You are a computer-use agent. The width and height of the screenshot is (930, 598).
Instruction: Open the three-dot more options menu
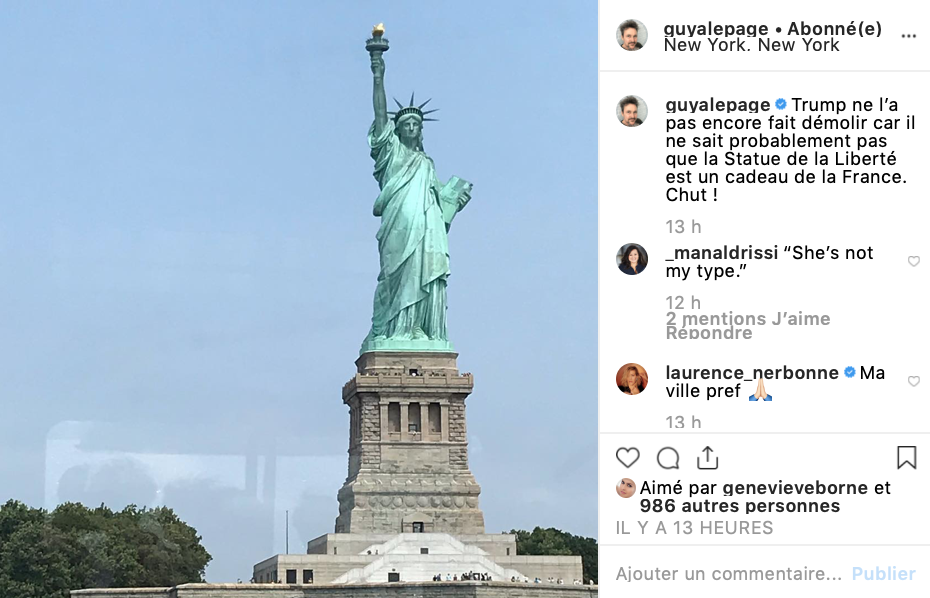click(x=909, y=36)
